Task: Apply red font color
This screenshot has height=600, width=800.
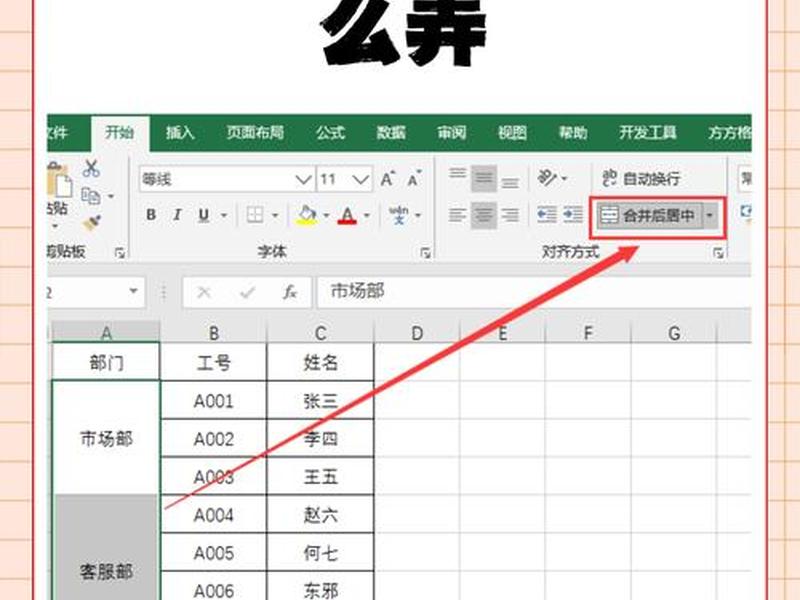Action: (x=347, y=215)
